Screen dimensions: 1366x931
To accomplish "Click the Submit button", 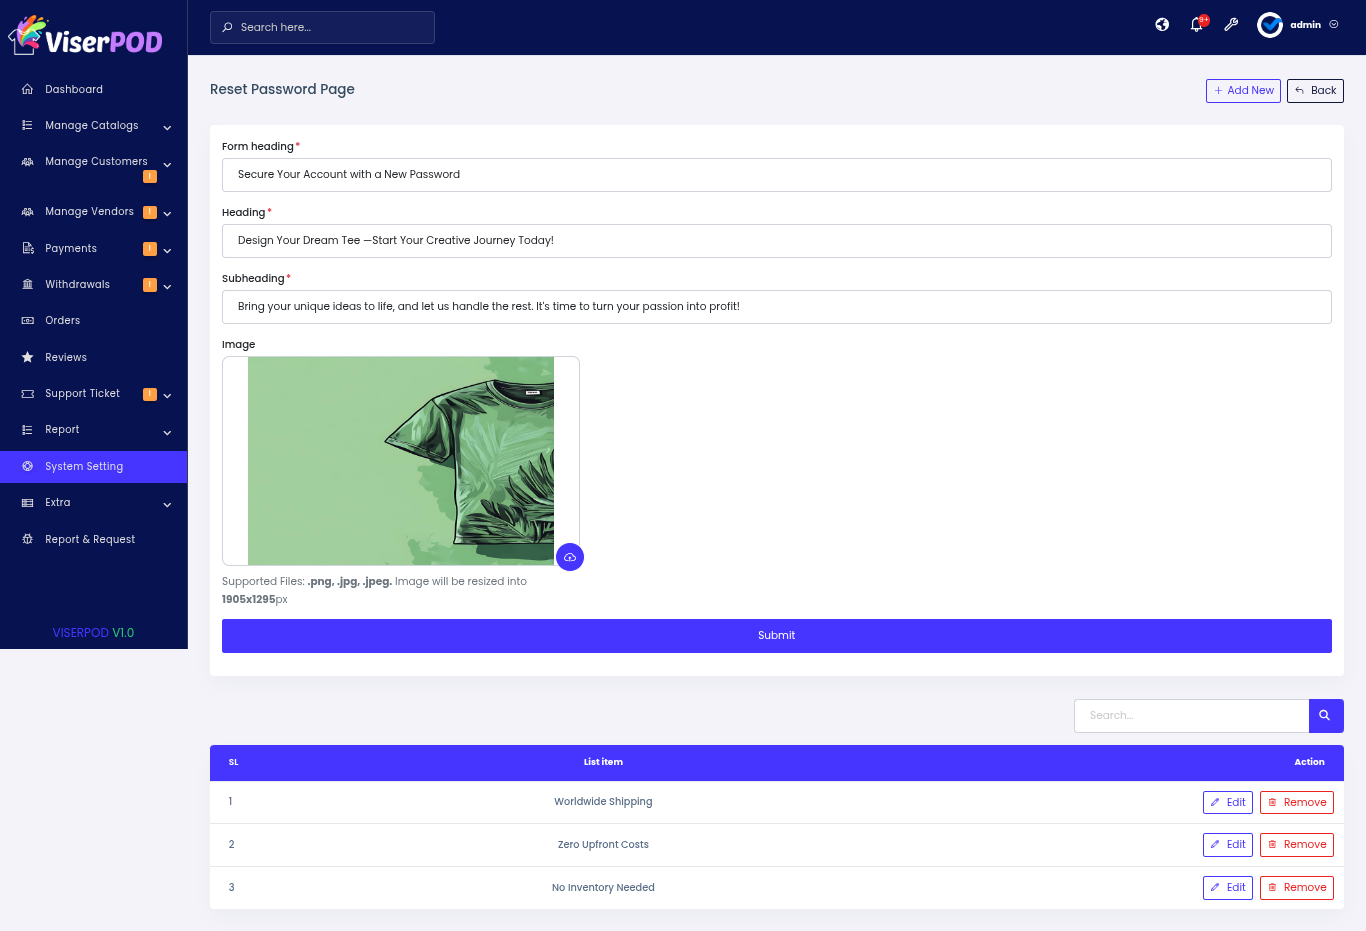I will coord(776,636).
